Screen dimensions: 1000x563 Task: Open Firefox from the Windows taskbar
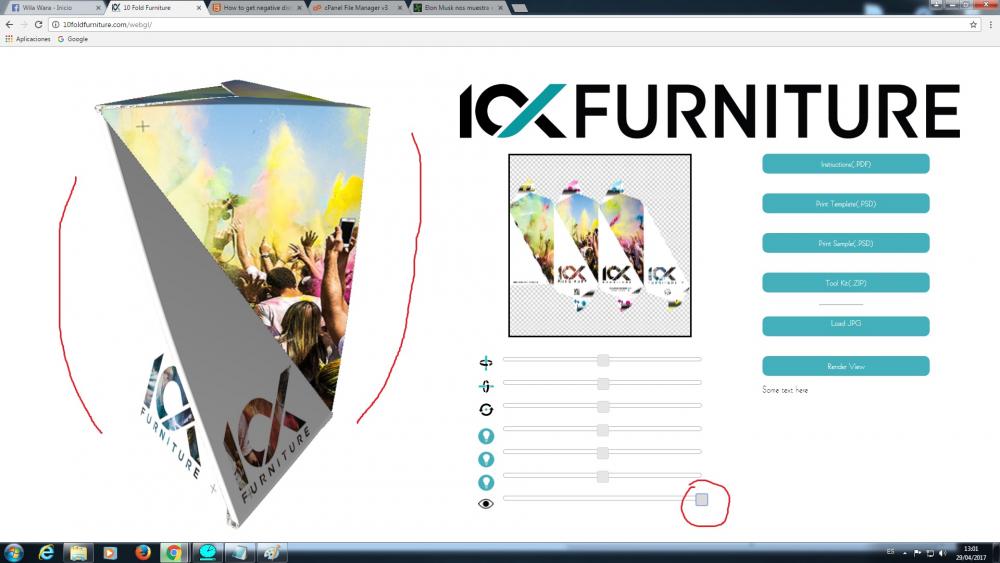coord(141,552)
